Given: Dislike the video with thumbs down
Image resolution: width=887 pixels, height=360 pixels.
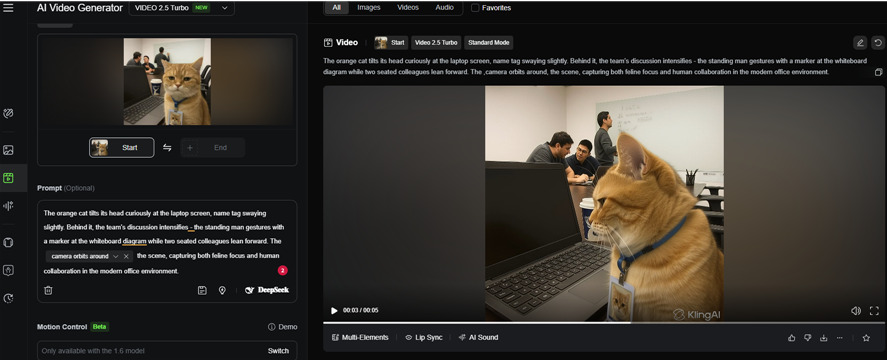Looking at the screenshot, I should [807, 338].
